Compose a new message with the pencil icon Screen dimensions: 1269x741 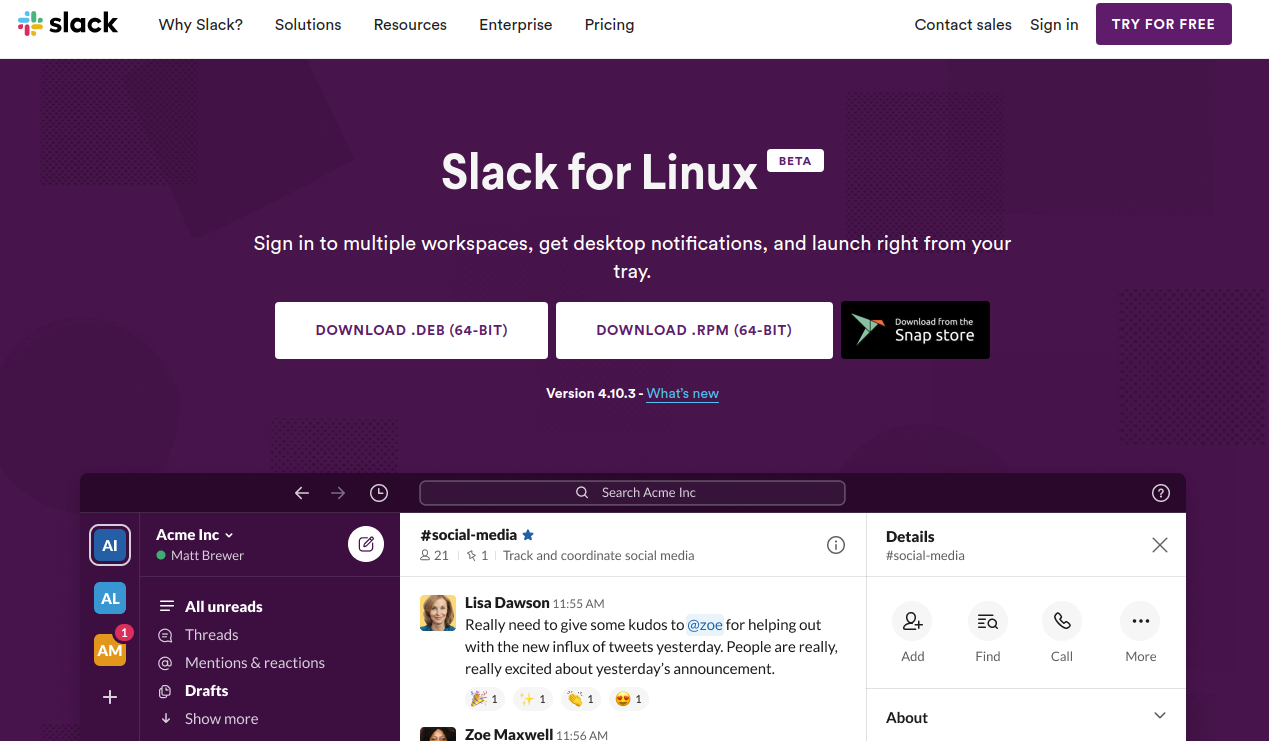366,544
